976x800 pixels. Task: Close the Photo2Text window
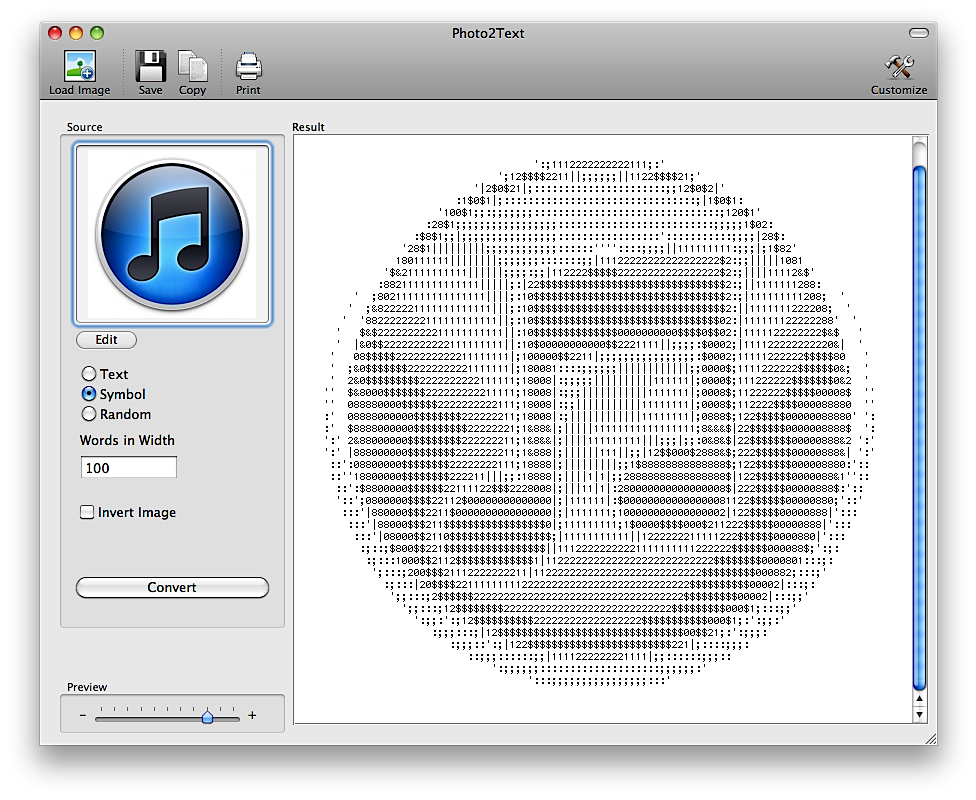(x=55, y=33)
